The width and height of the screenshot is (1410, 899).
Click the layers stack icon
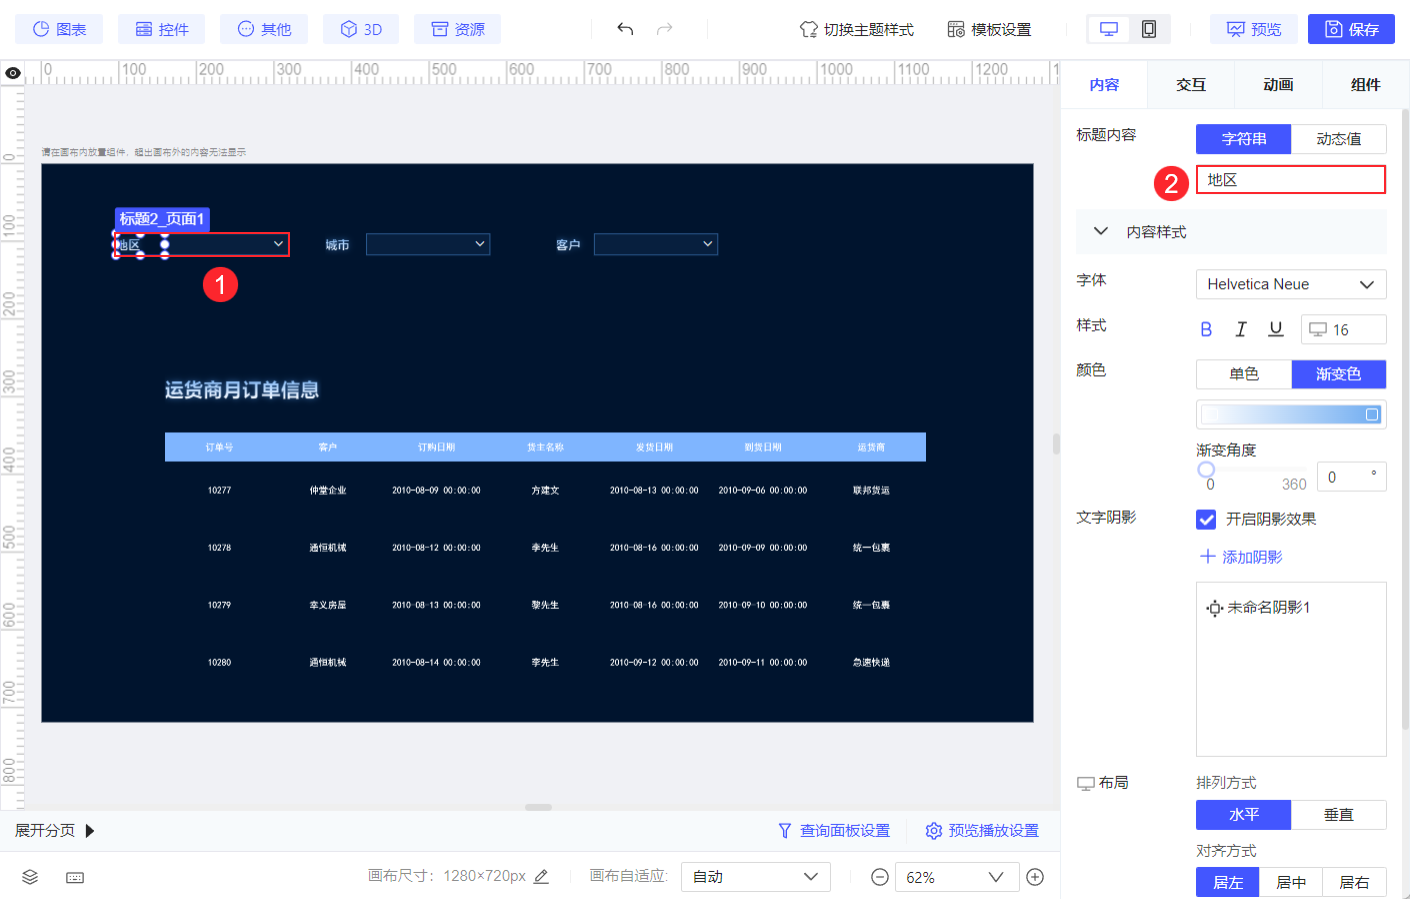tap(30, 877)
